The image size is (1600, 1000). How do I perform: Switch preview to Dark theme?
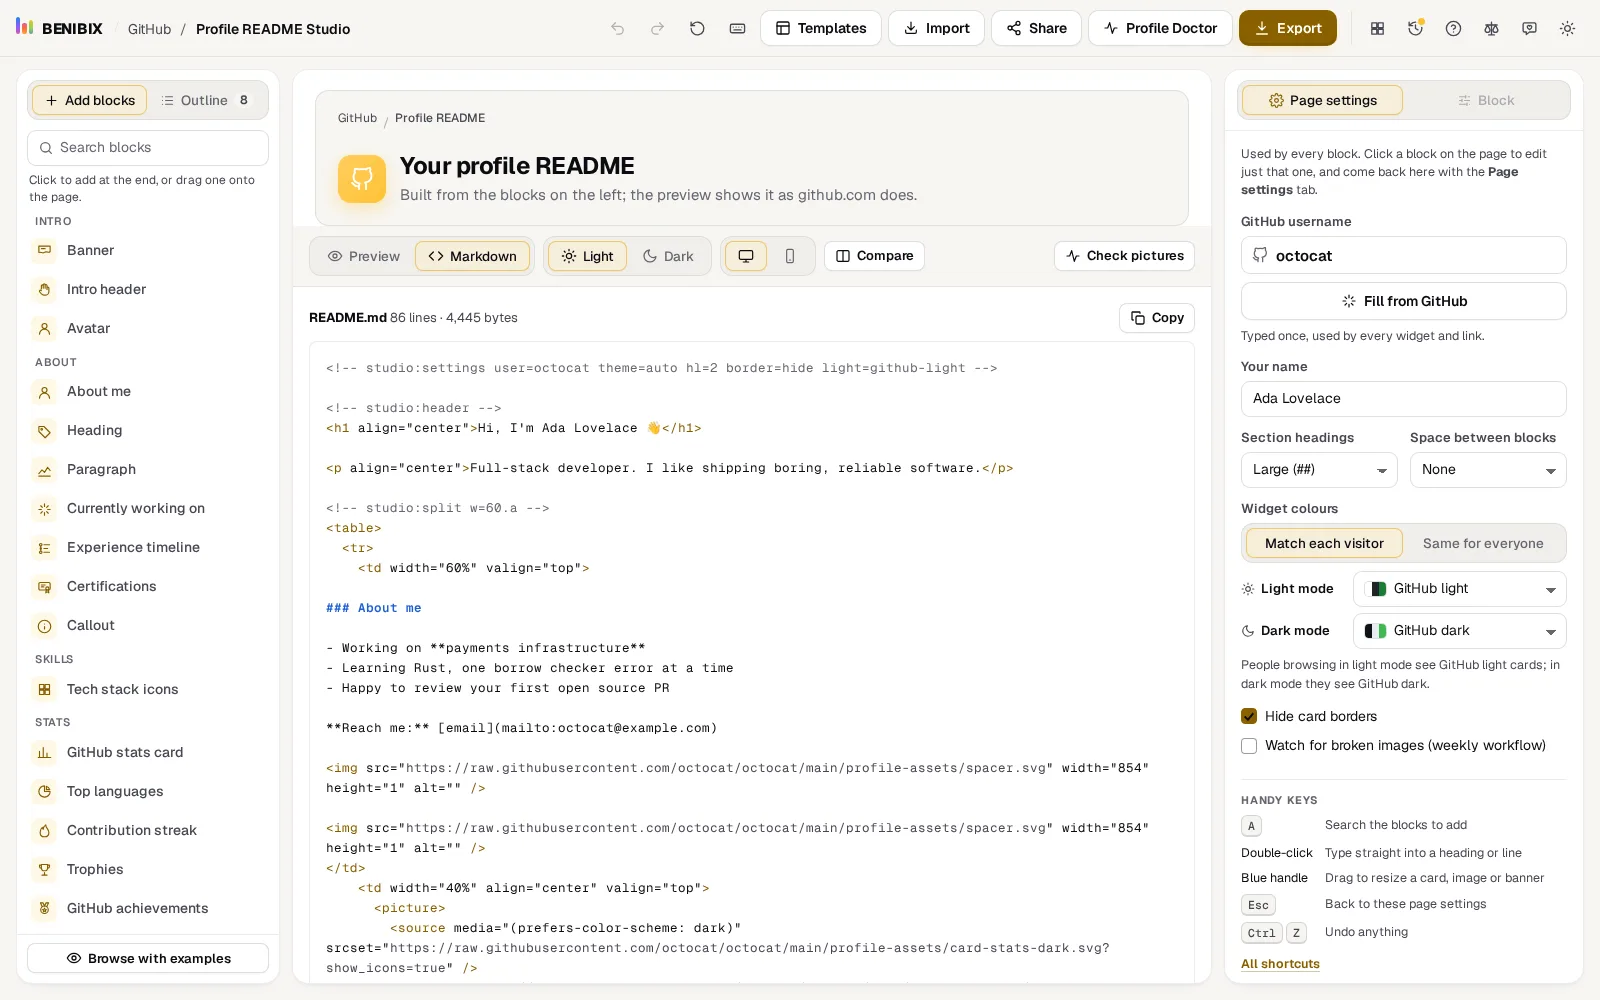pos(668,256)
